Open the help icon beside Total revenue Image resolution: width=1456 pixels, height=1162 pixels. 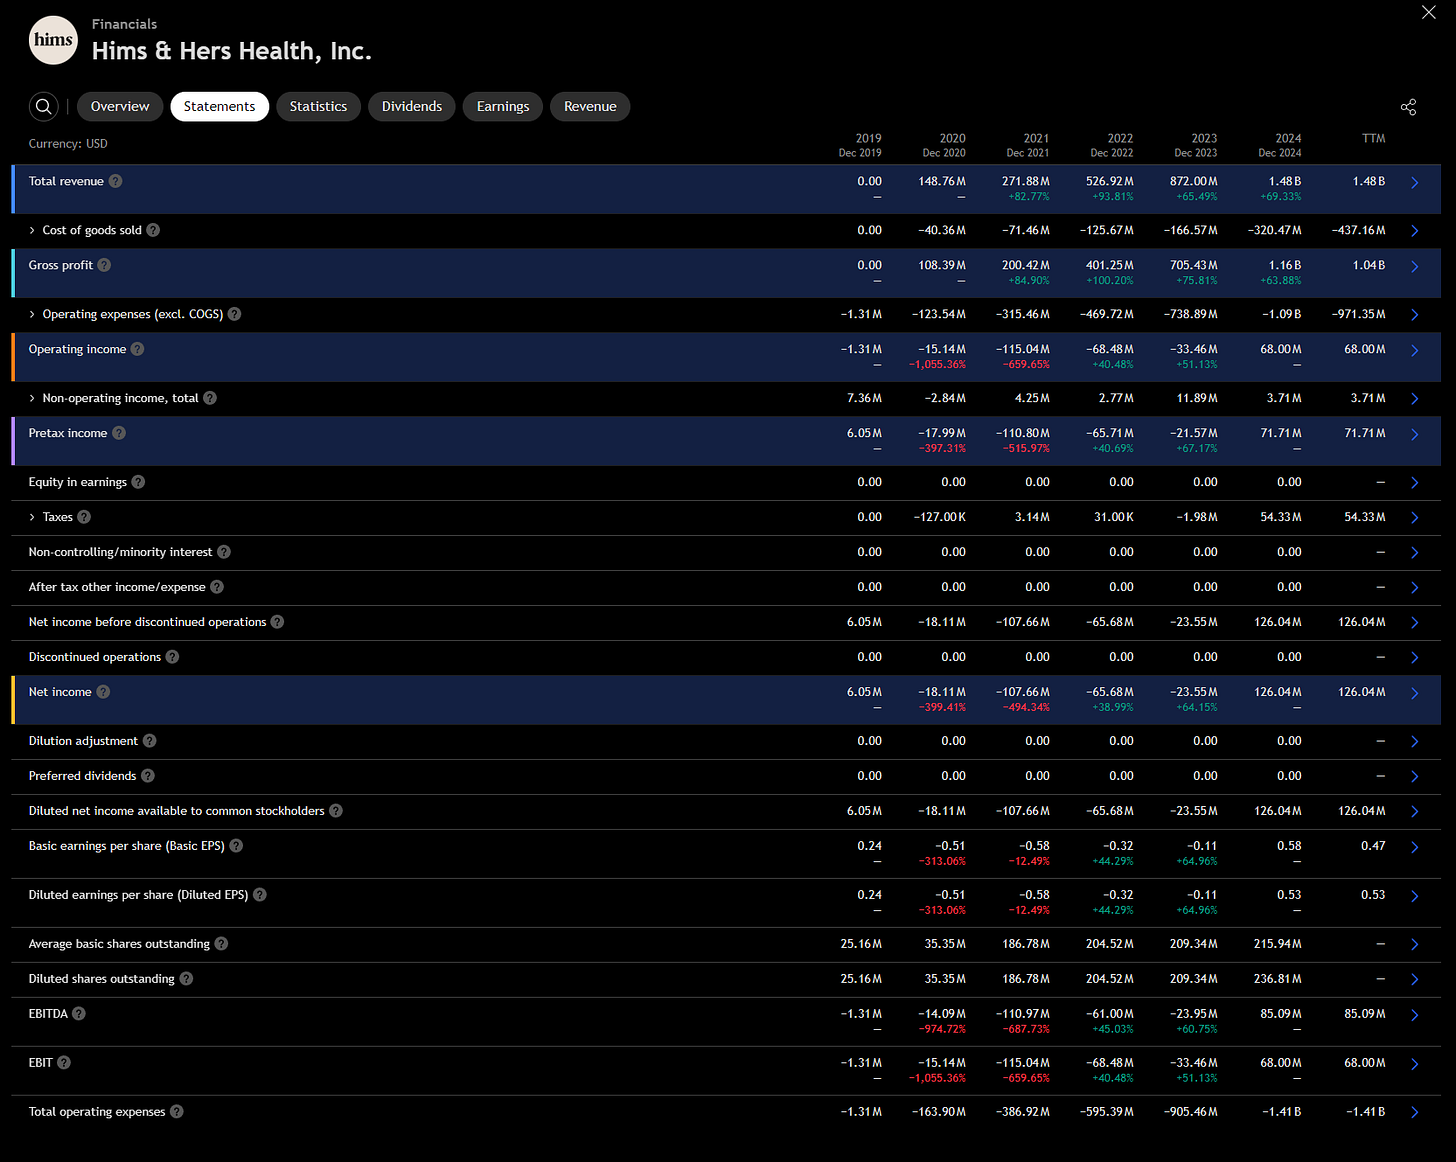tap(115, 181)
